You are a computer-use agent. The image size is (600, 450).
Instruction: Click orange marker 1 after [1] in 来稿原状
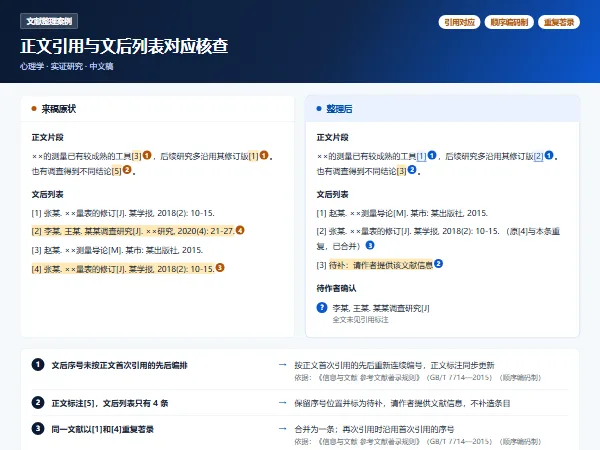coord(264,155)
